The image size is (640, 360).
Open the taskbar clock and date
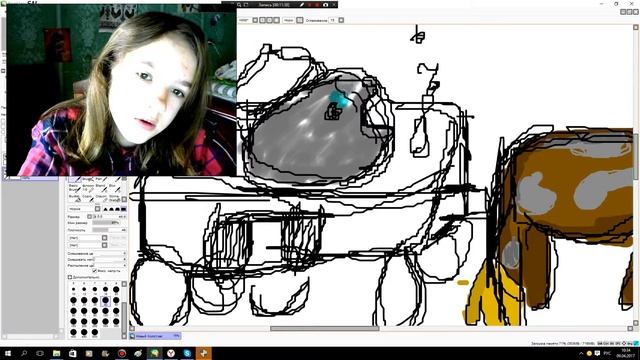pyautogui.click(x=625, y=353)
